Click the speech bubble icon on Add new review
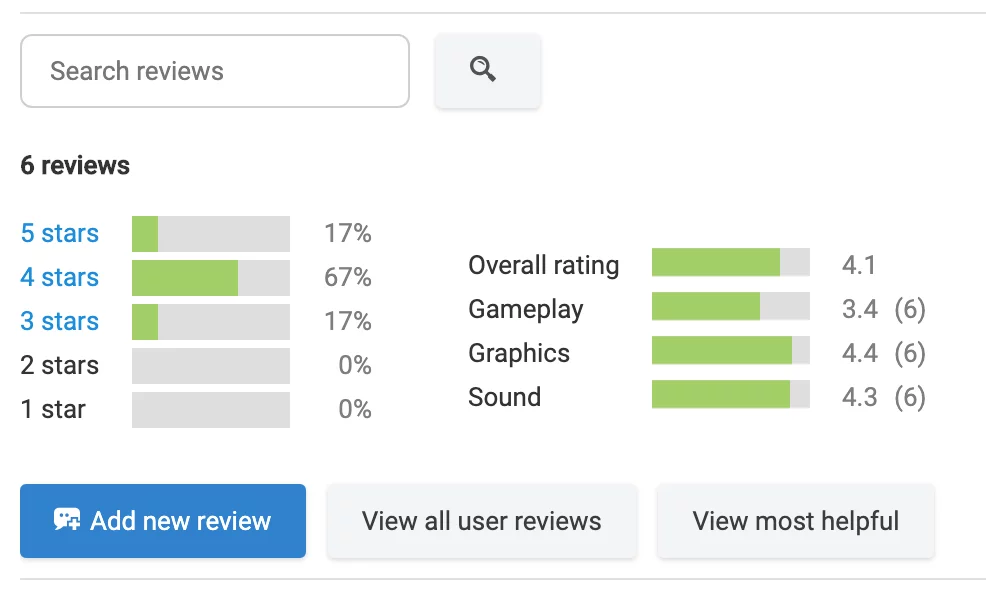Viewport: 986px width, 590px height. click(x=67, y=521)
